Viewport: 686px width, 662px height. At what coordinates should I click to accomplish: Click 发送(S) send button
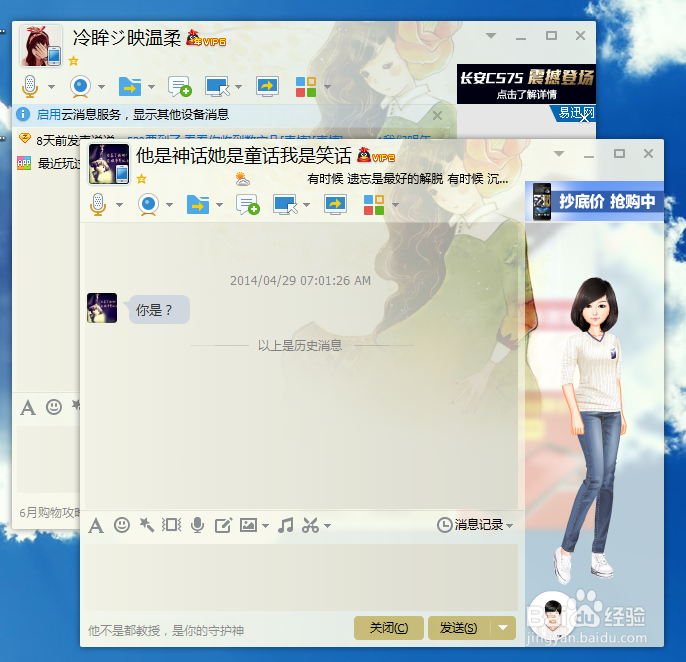(459, 628)
